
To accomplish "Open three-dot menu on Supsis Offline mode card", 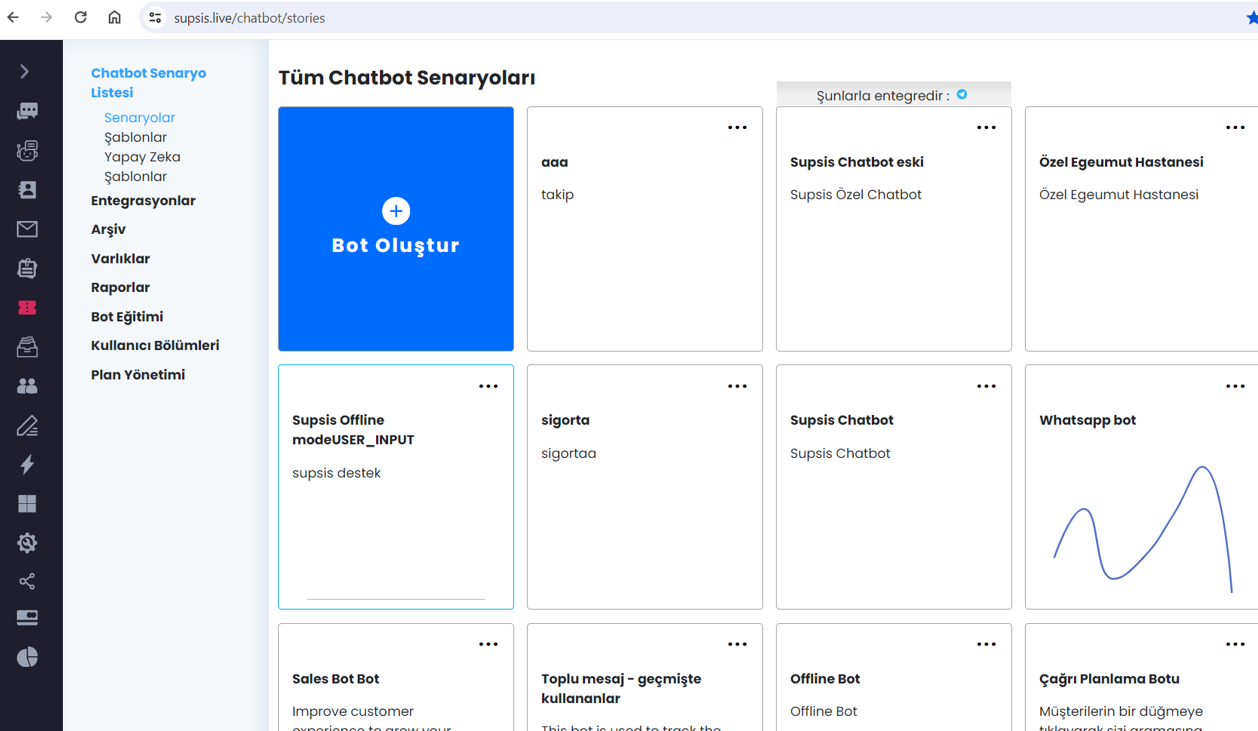I will (x=488, y=387).
